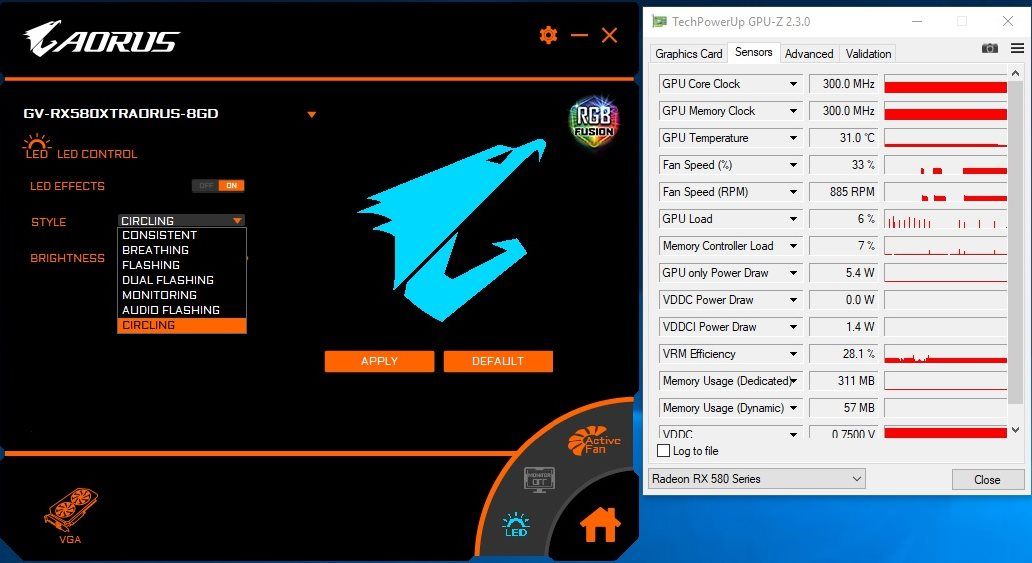
Task: Click the Fan Speed (%) history graph
Action: (x=945, y=165)
